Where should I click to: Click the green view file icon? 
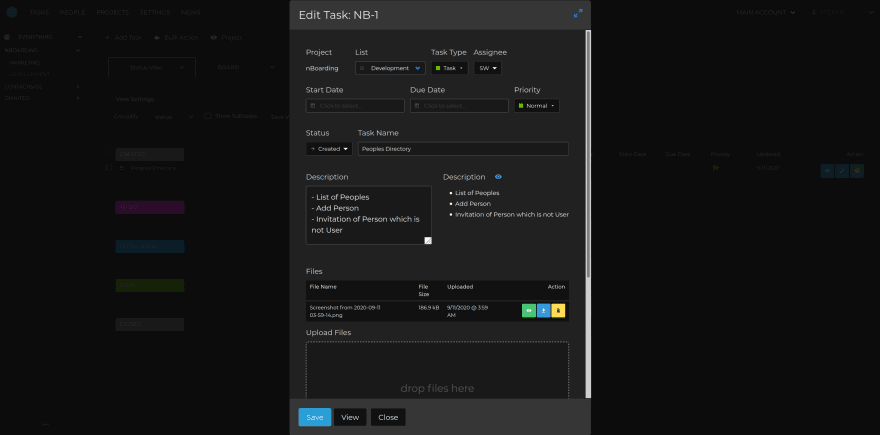[528, 310]
